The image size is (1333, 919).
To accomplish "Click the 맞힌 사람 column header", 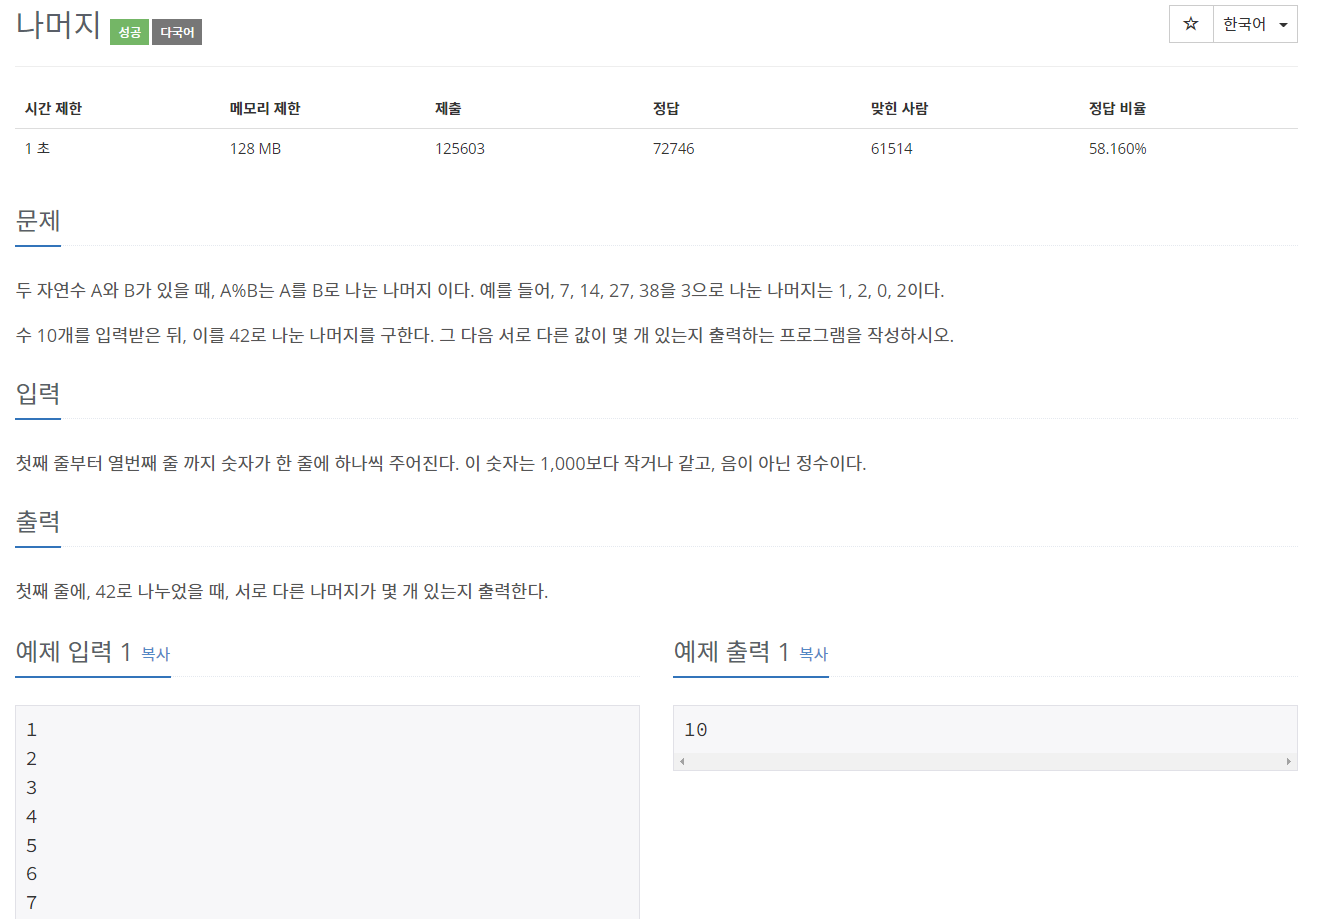I will click(899, 108).
